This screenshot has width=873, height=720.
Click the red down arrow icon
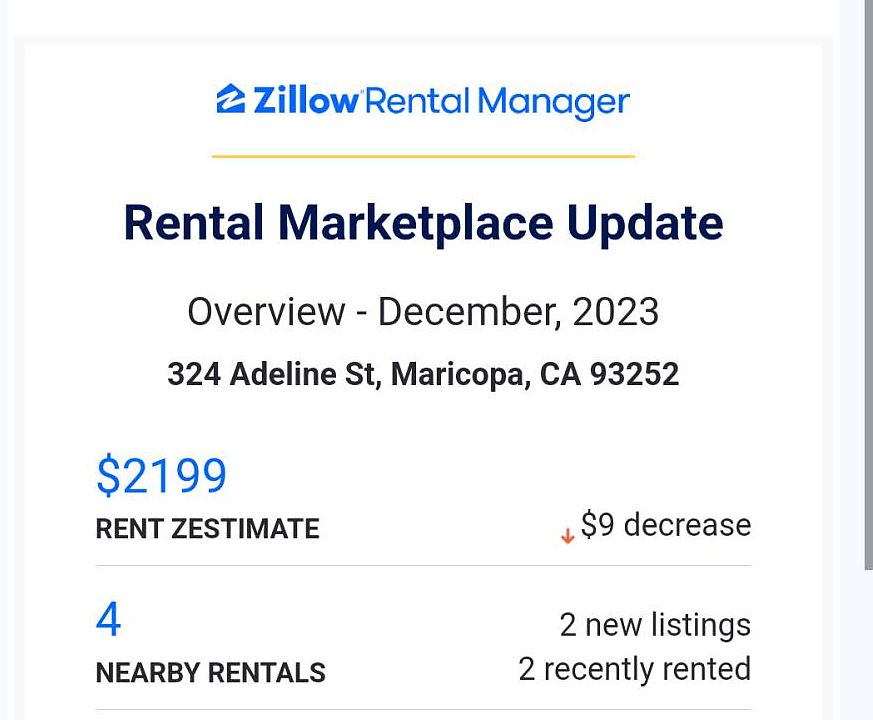coord(567,536)
